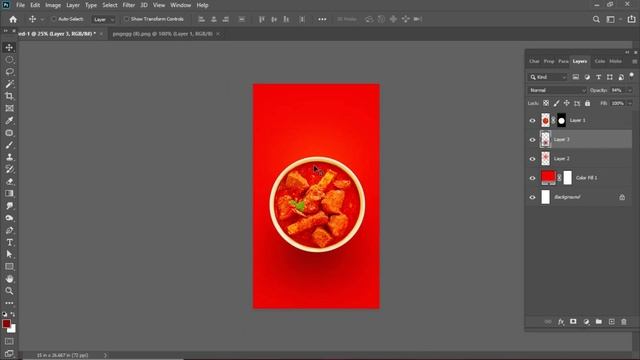Select the Horizontal Type tool
640x360 pixels.
pos(9,242)
